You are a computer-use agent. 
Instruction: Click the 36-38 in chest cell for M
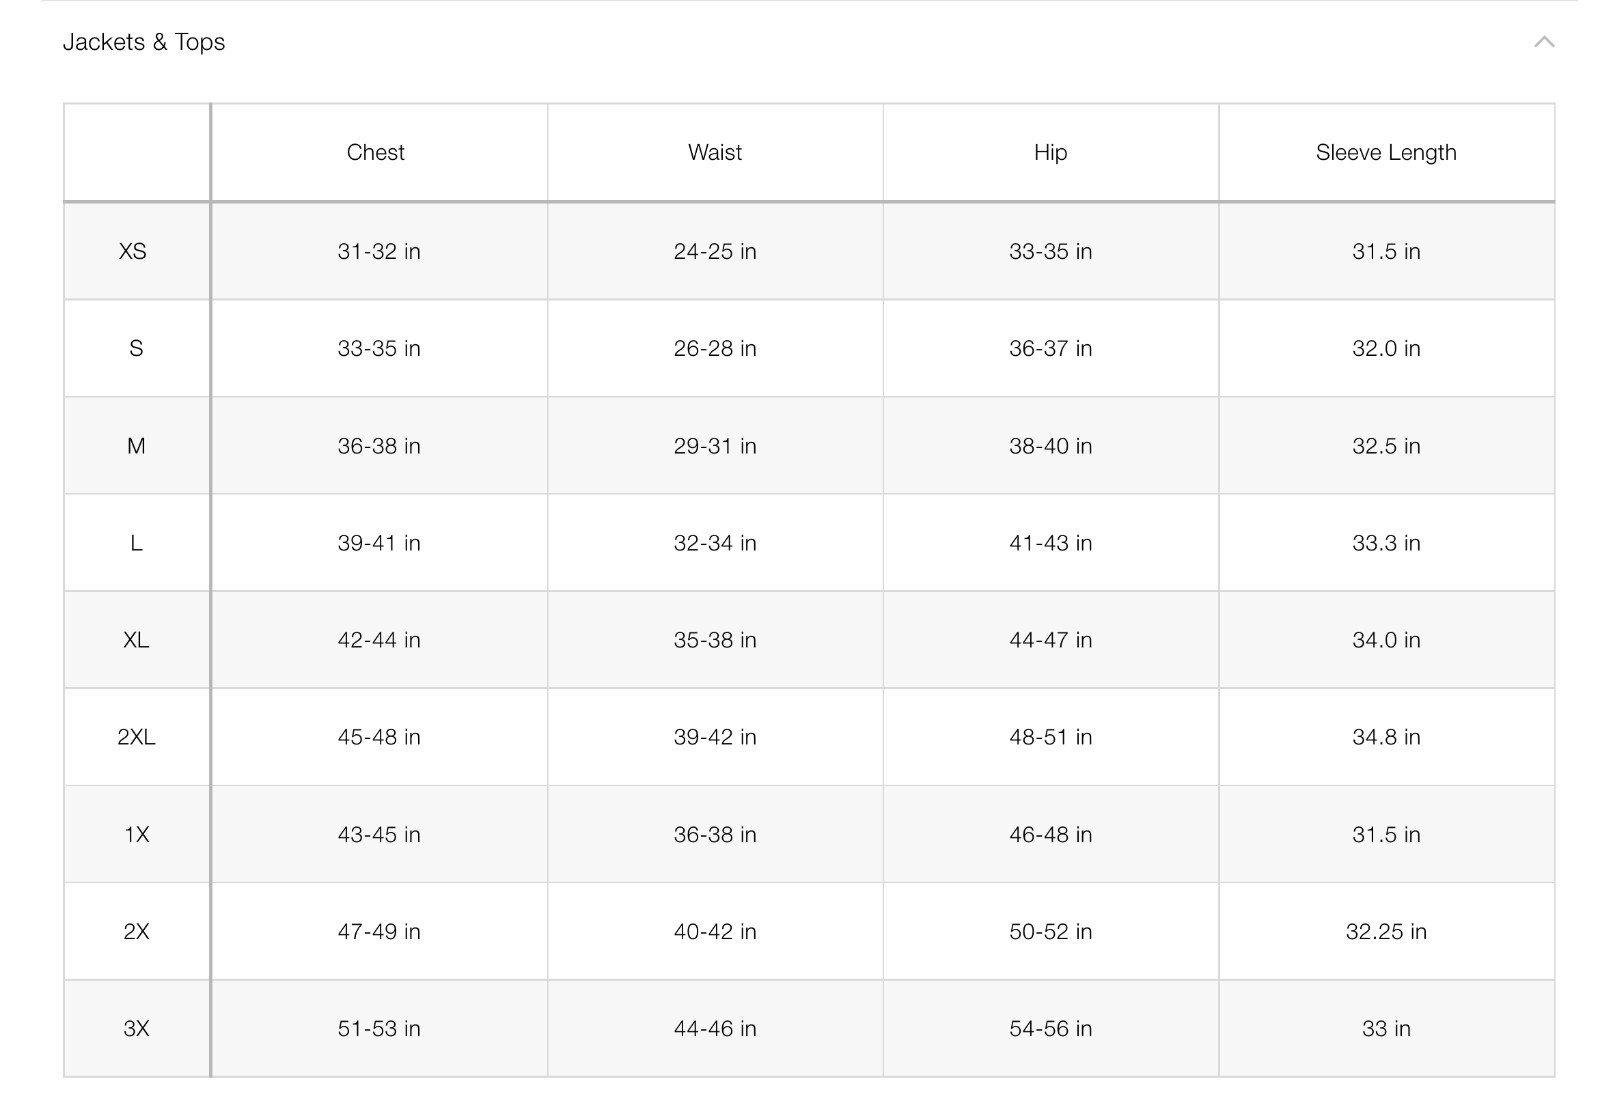click(379, 446)
